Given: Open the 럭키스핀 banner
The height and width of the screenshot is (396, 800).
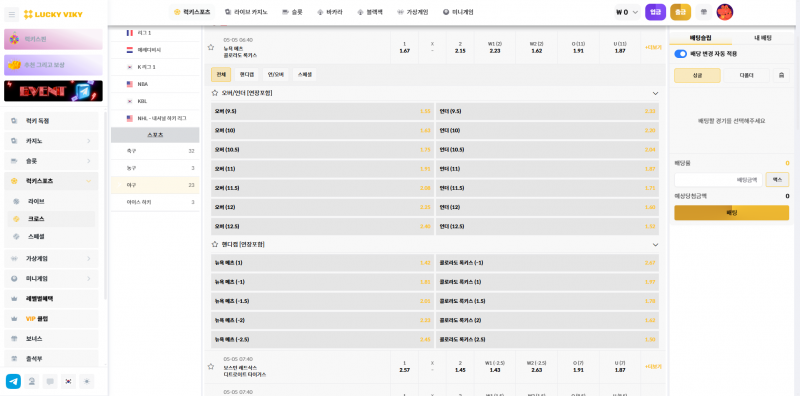Looking at the screenshot, I should (53, 39).
